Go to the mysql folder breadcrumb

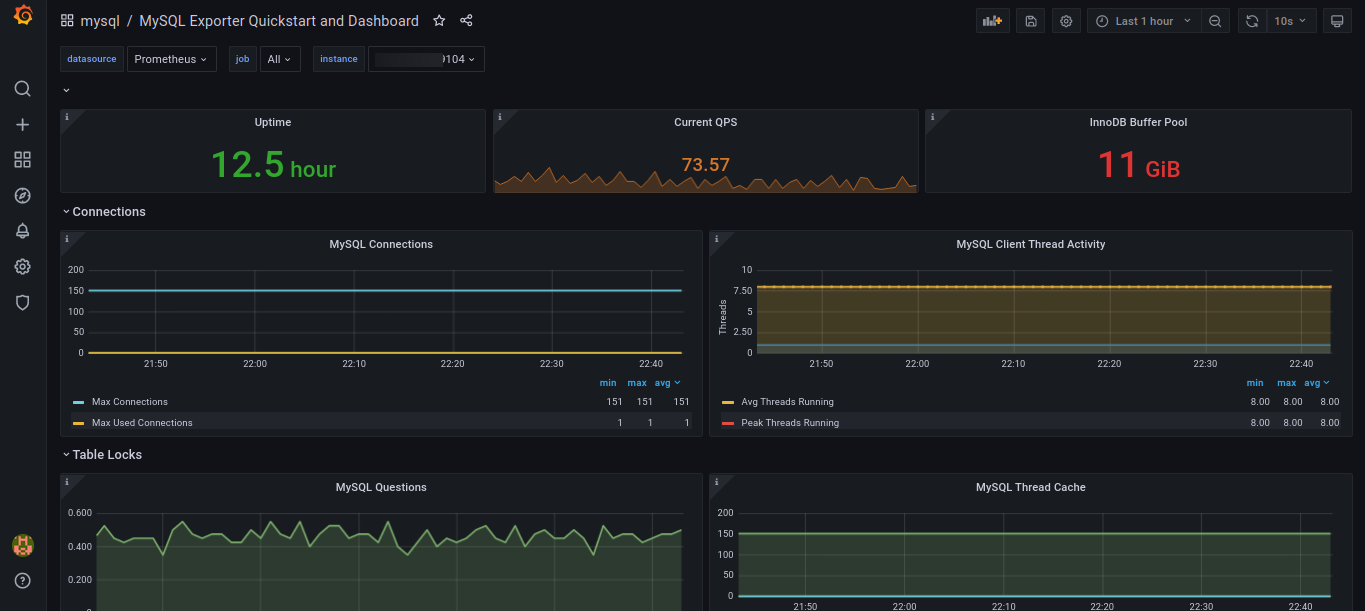[x=101, y=20]
